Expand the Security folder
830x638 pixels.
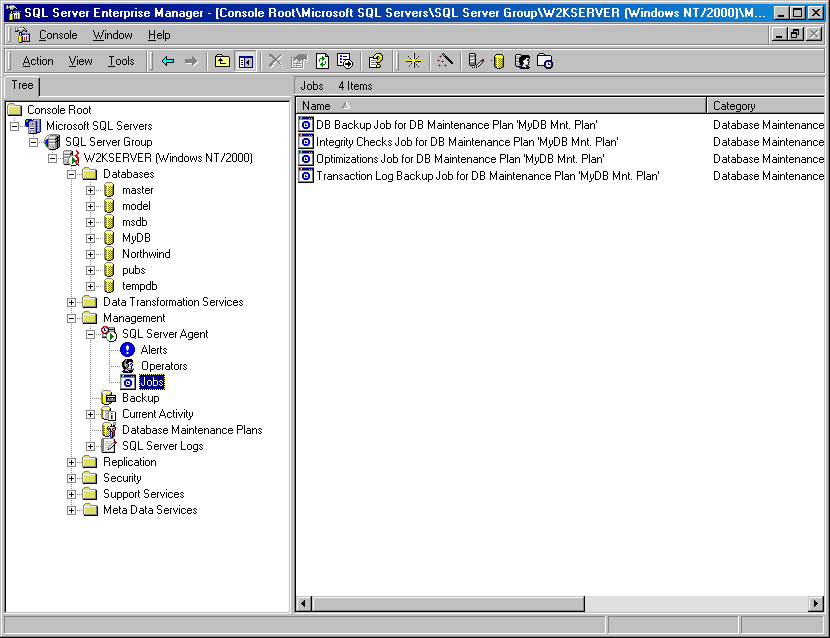[71, 478]
